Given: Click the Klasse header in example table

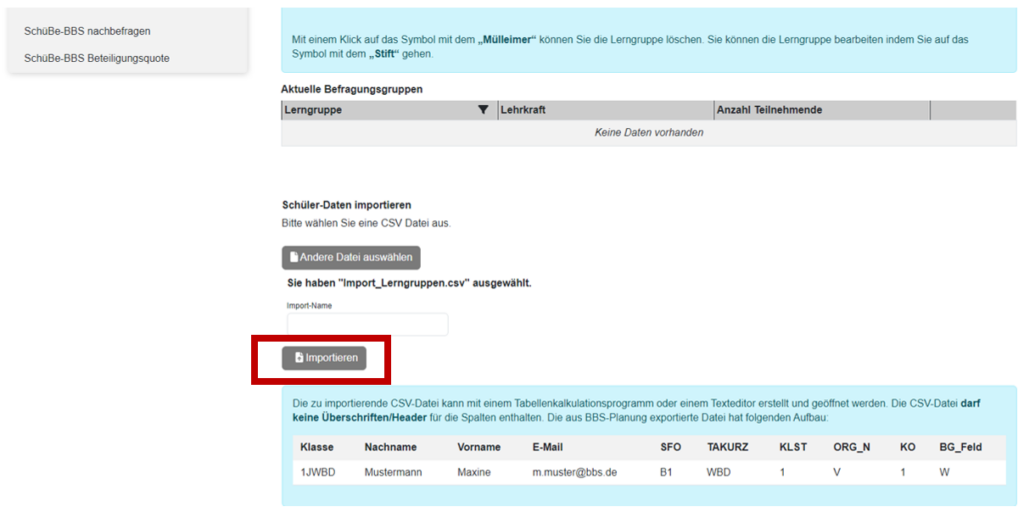Looking at the screenshot, I should pyautogui.click(x=317, y=447).
